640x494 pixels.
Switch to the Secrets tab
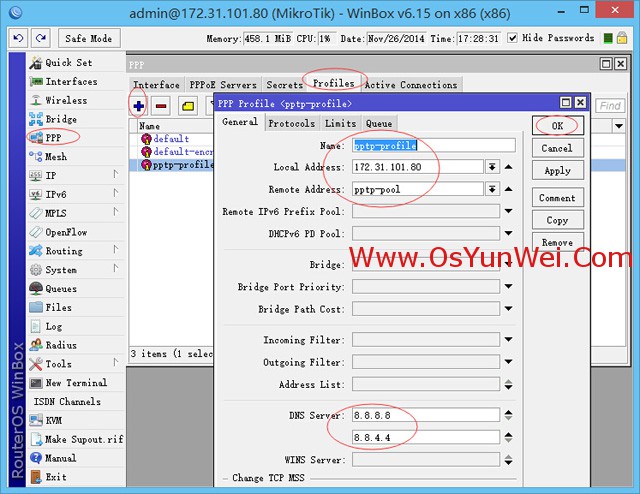point(284,85)
